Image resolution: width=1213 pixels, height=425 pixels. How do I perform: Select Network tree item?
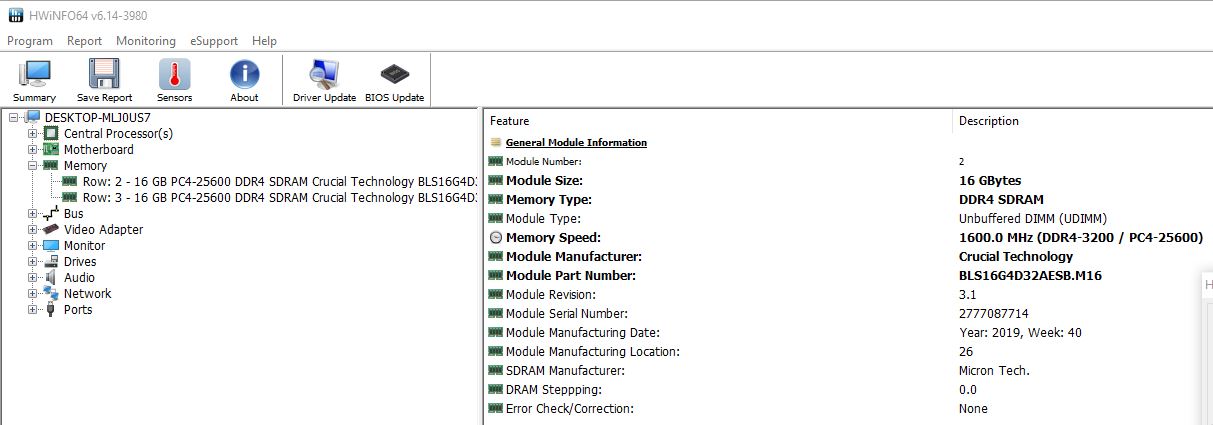(87, 294)
